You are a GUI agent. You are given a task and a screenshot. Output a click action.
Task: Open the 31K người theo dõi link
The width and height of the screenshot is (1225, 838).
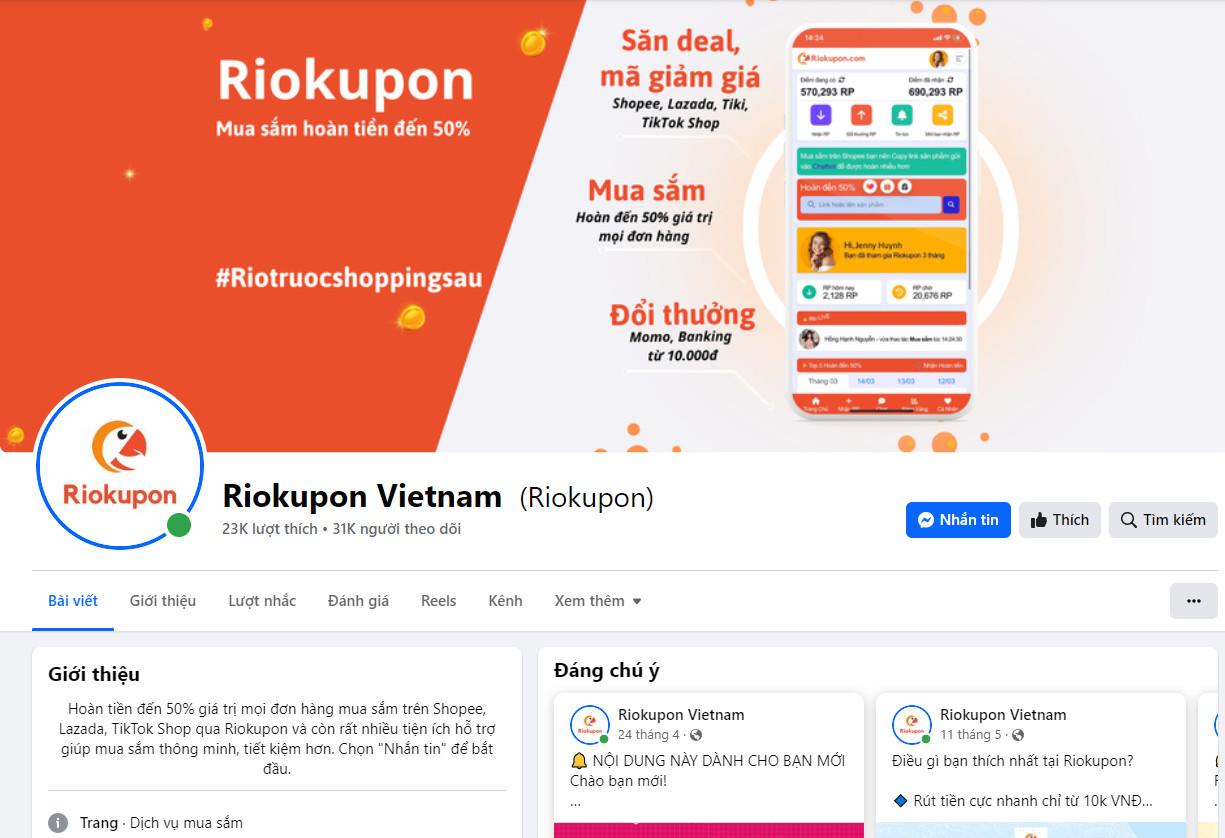[396, 529]
